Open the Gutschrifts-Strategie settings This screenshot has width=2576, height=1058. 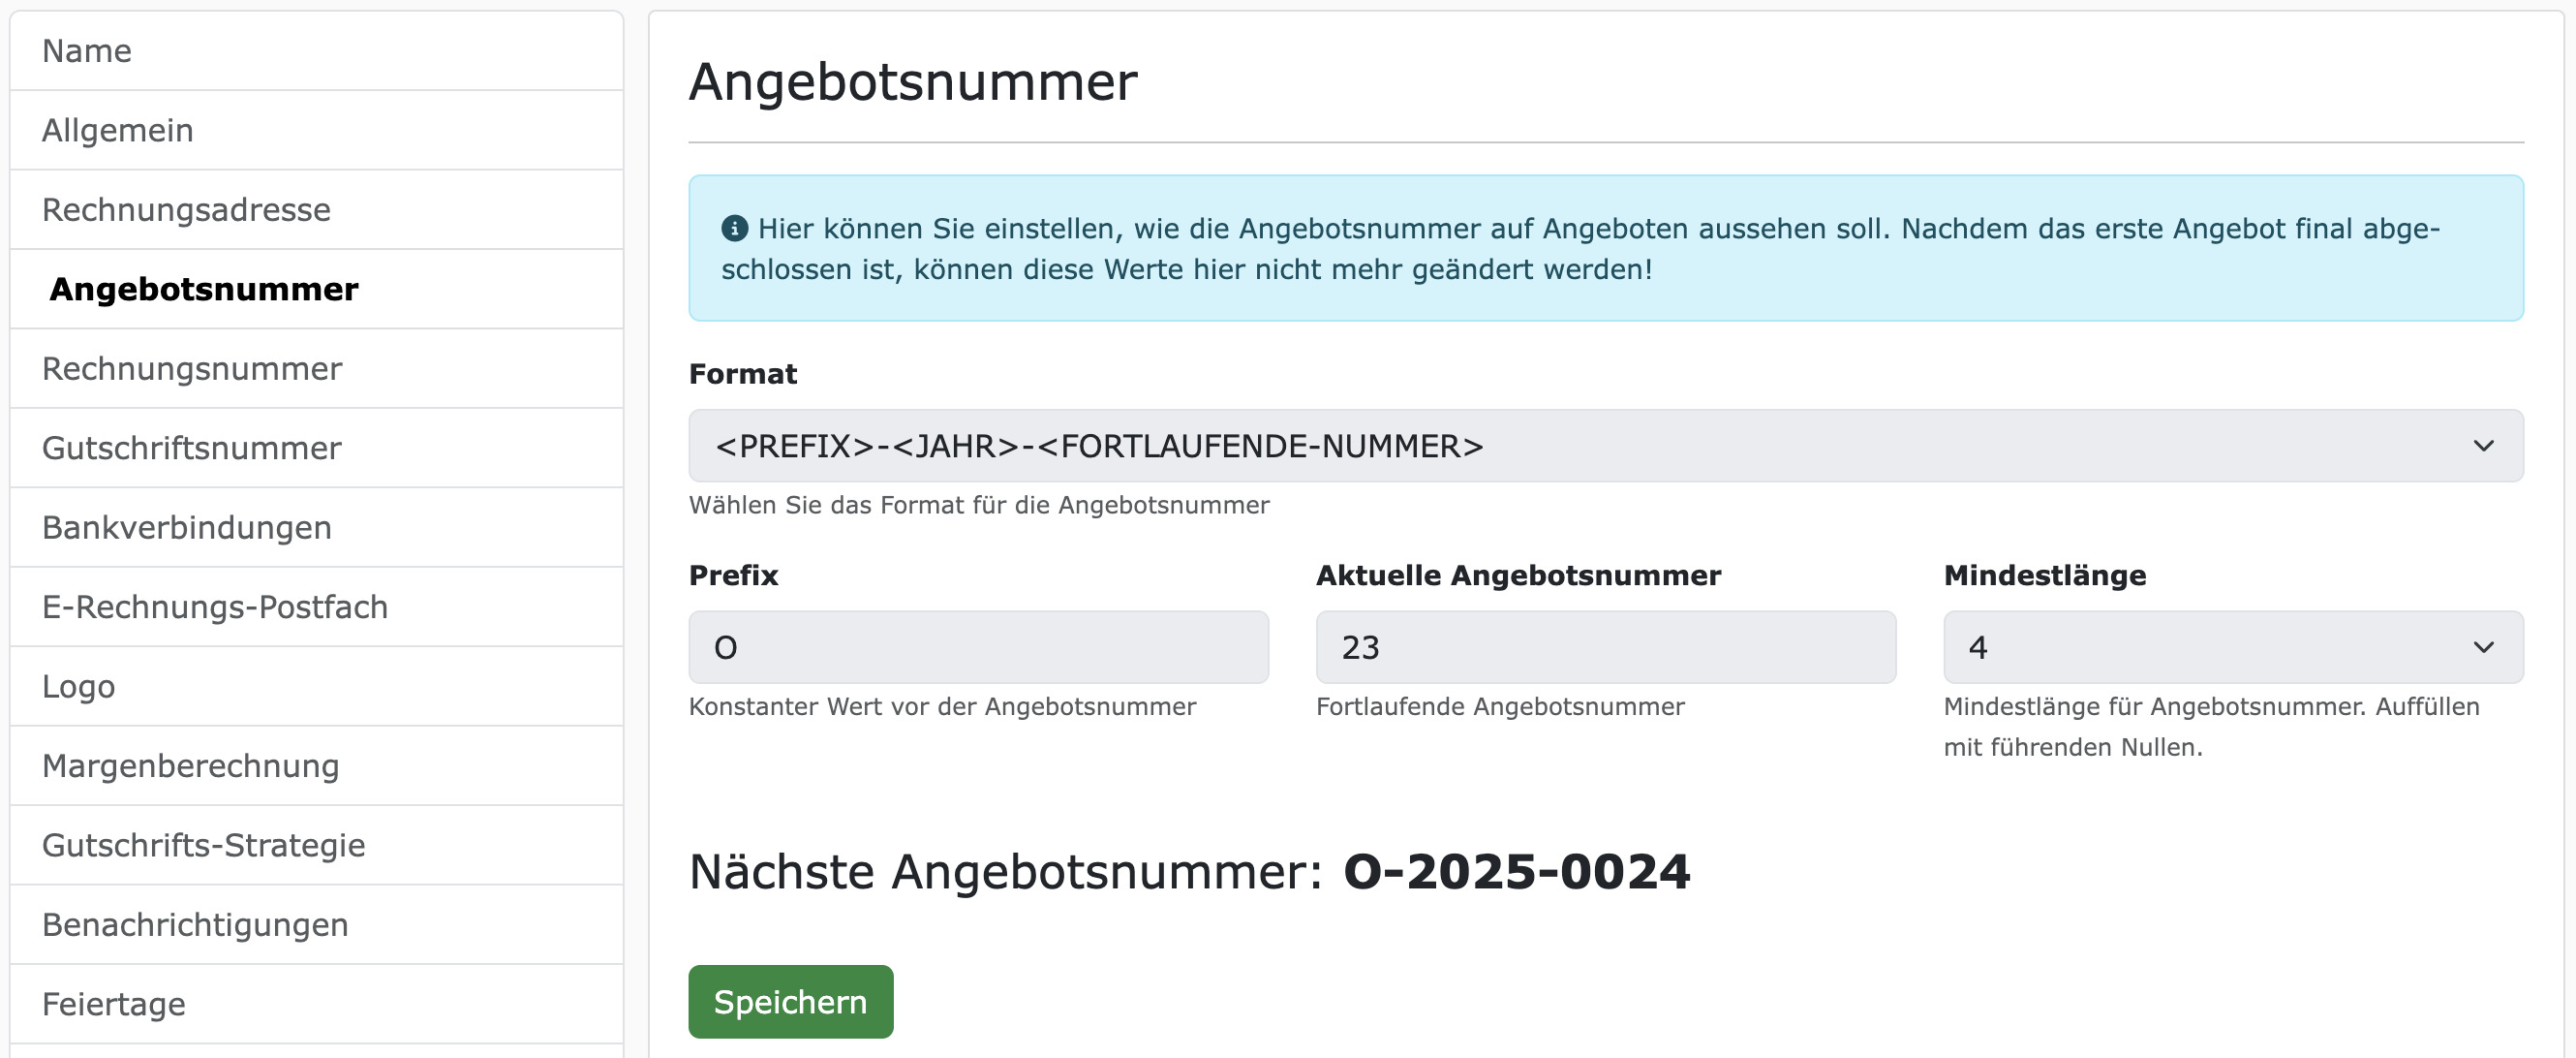click(x=204, y=845)
